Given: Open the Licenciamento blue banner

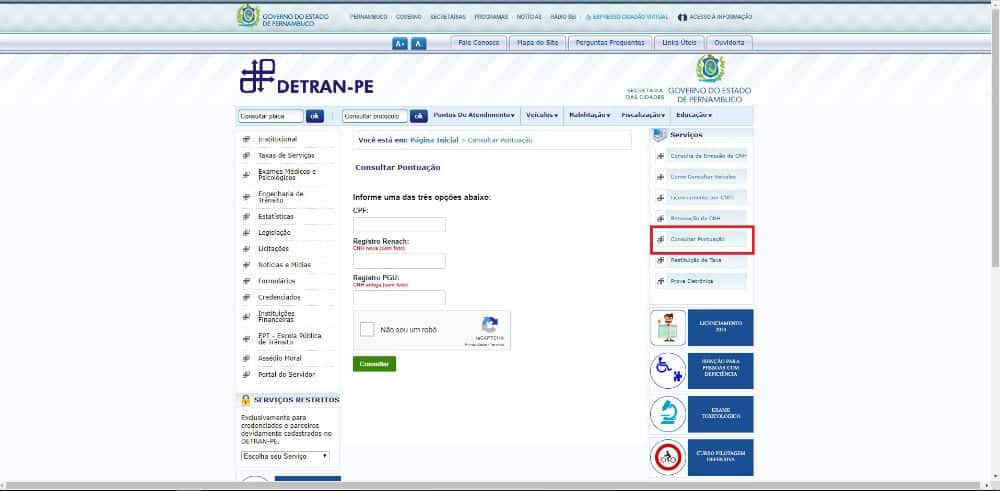Looking at the screenshot, I should tap(720, 328).
